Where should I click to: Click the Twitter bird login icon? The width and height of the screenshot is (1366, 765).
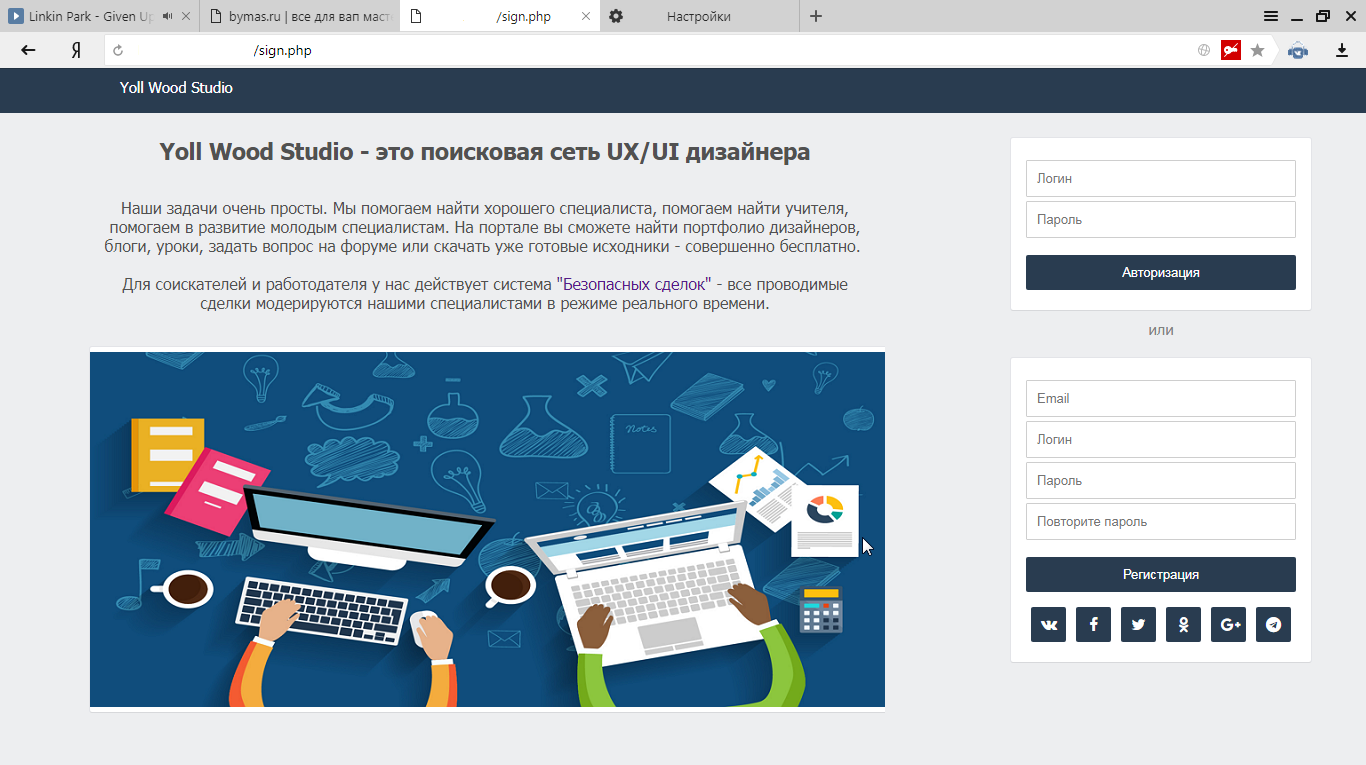click(1138, 624)
